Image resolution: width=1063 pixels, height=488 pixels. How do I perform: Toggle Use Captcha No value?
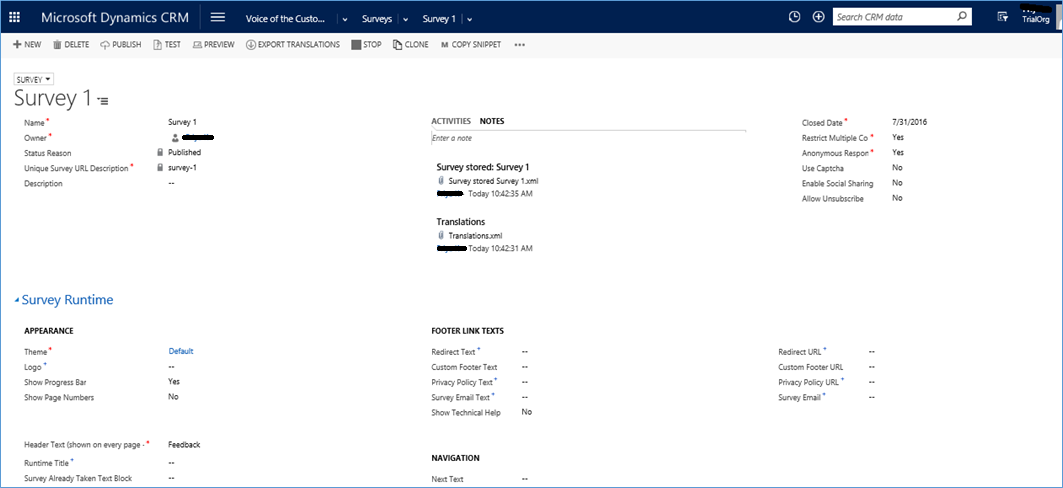897,167
